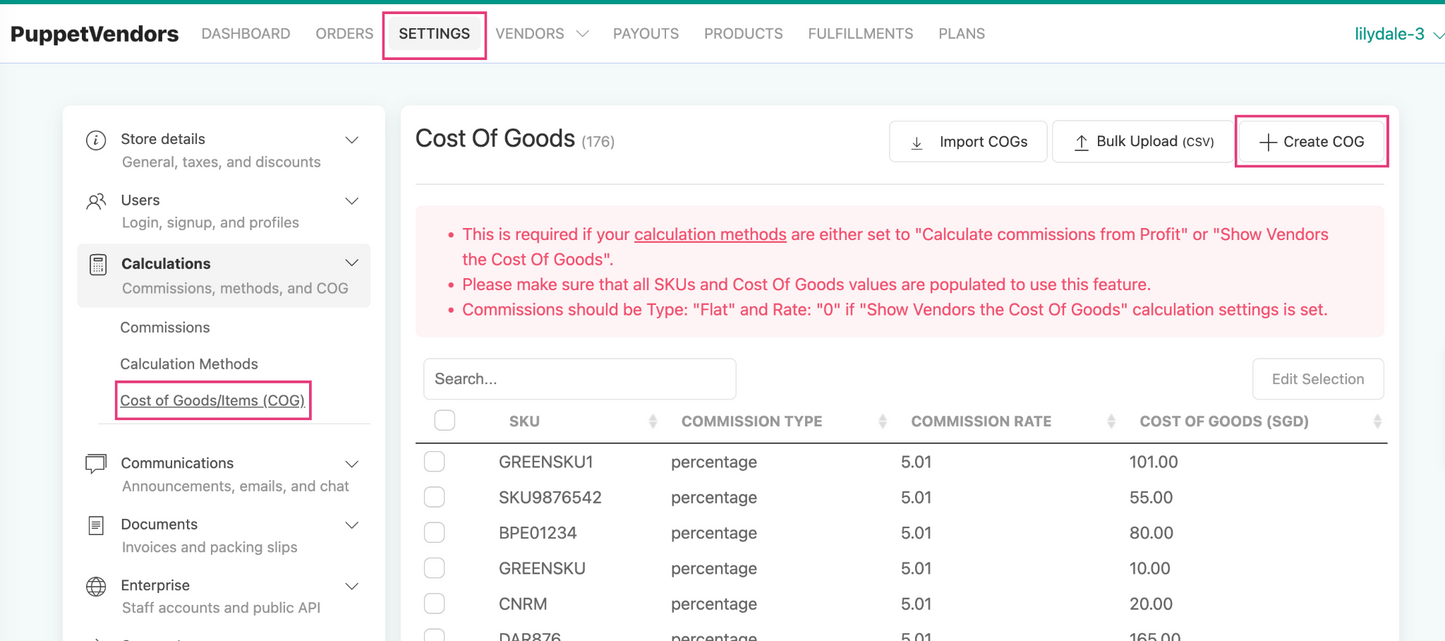Focus the Search input field

pyautogui.click(x=580, y=379)
